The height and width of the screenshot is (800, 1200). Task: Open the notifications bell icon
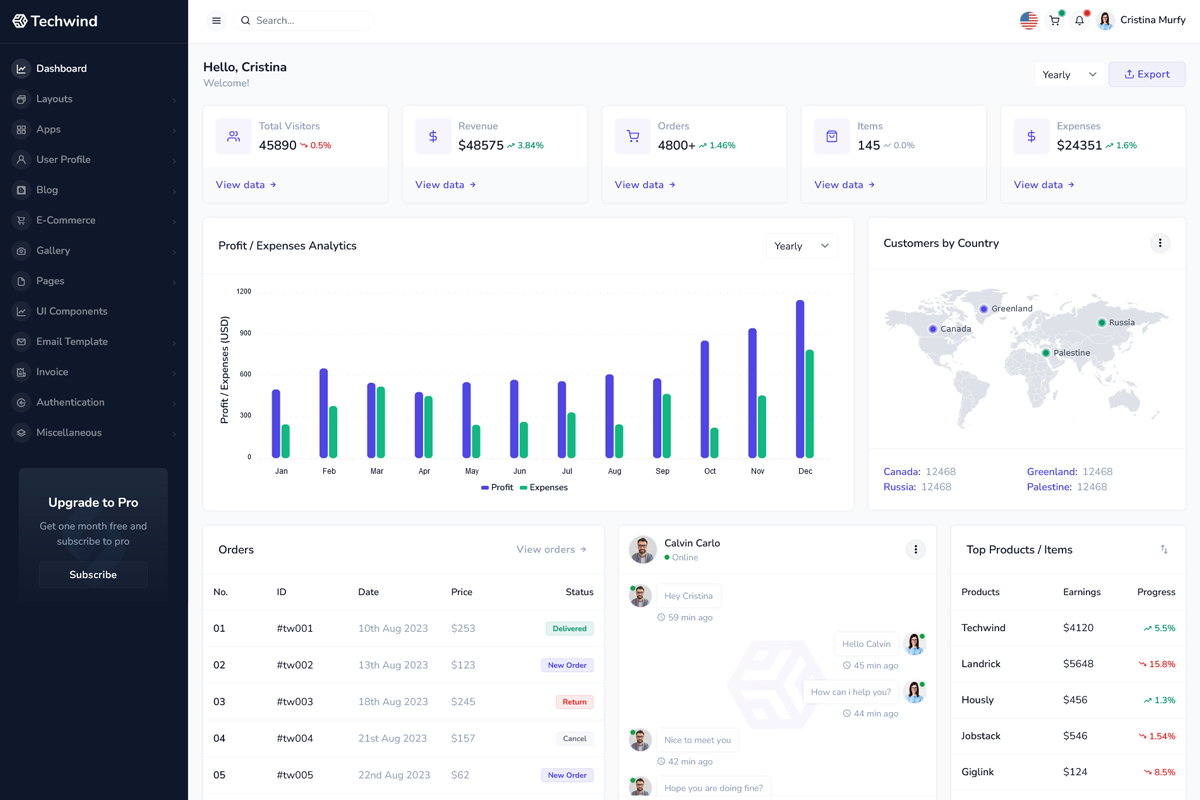(x=1079, y=20)
